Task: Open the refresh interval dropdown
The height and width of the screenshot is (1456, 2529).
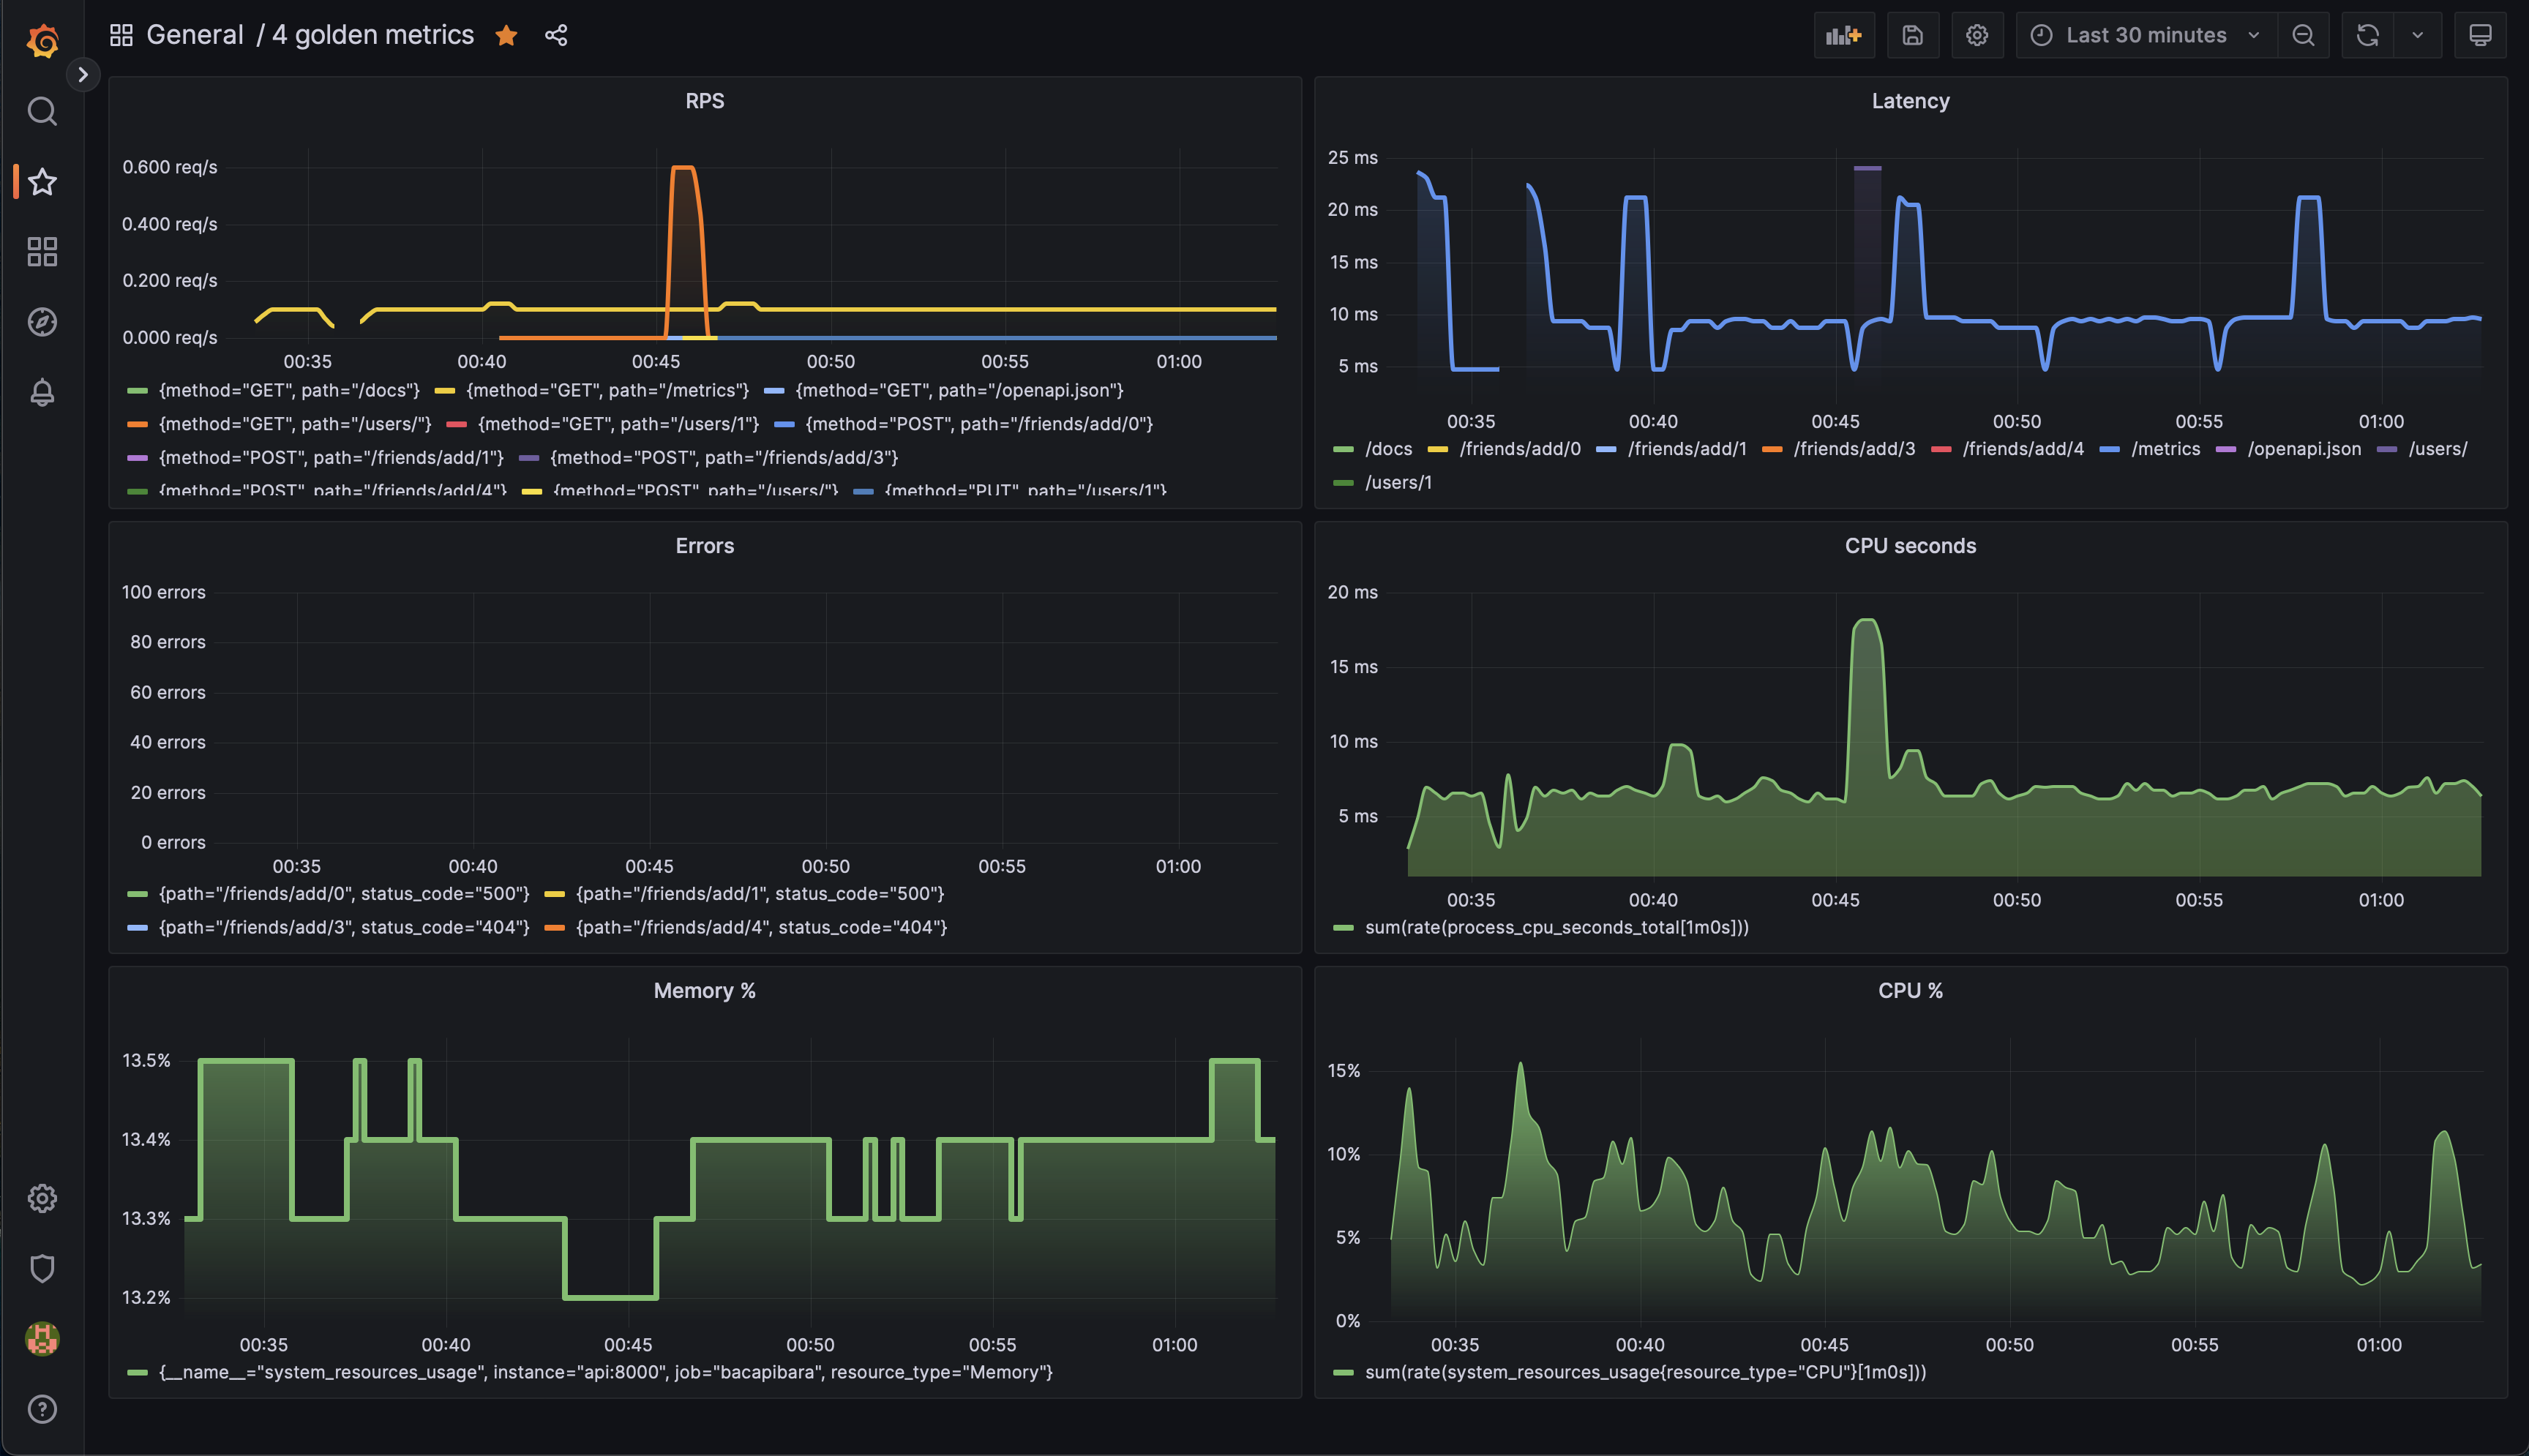Action: [2417, 35]
